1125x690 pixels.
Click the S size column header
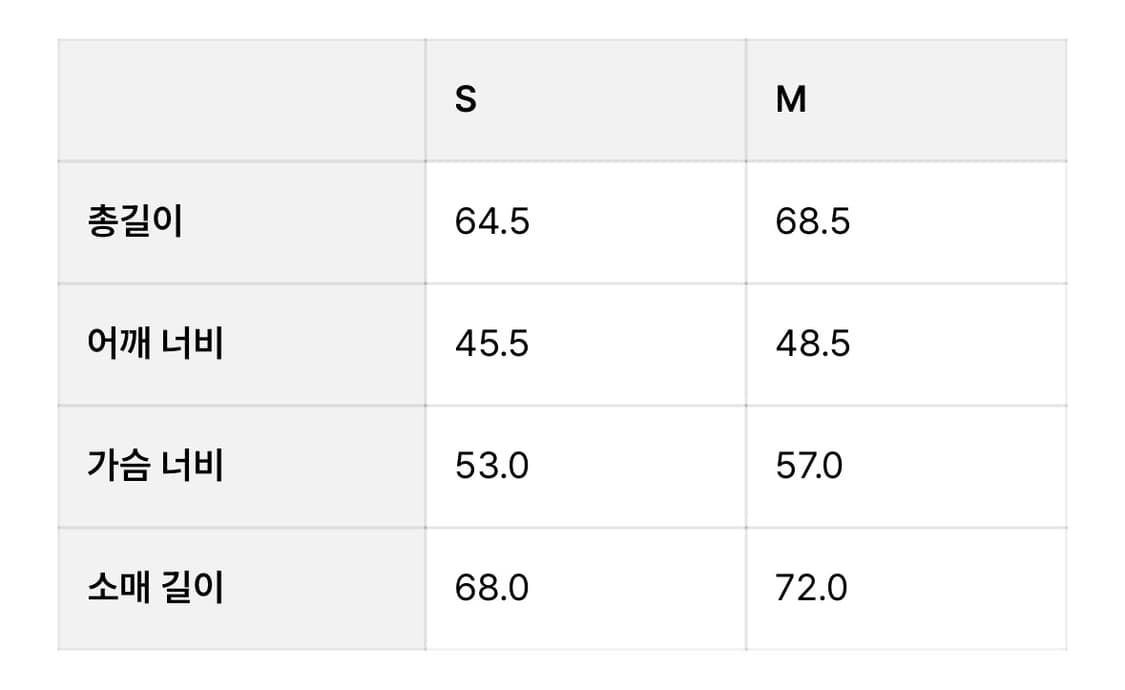click(x=466, y=100)
